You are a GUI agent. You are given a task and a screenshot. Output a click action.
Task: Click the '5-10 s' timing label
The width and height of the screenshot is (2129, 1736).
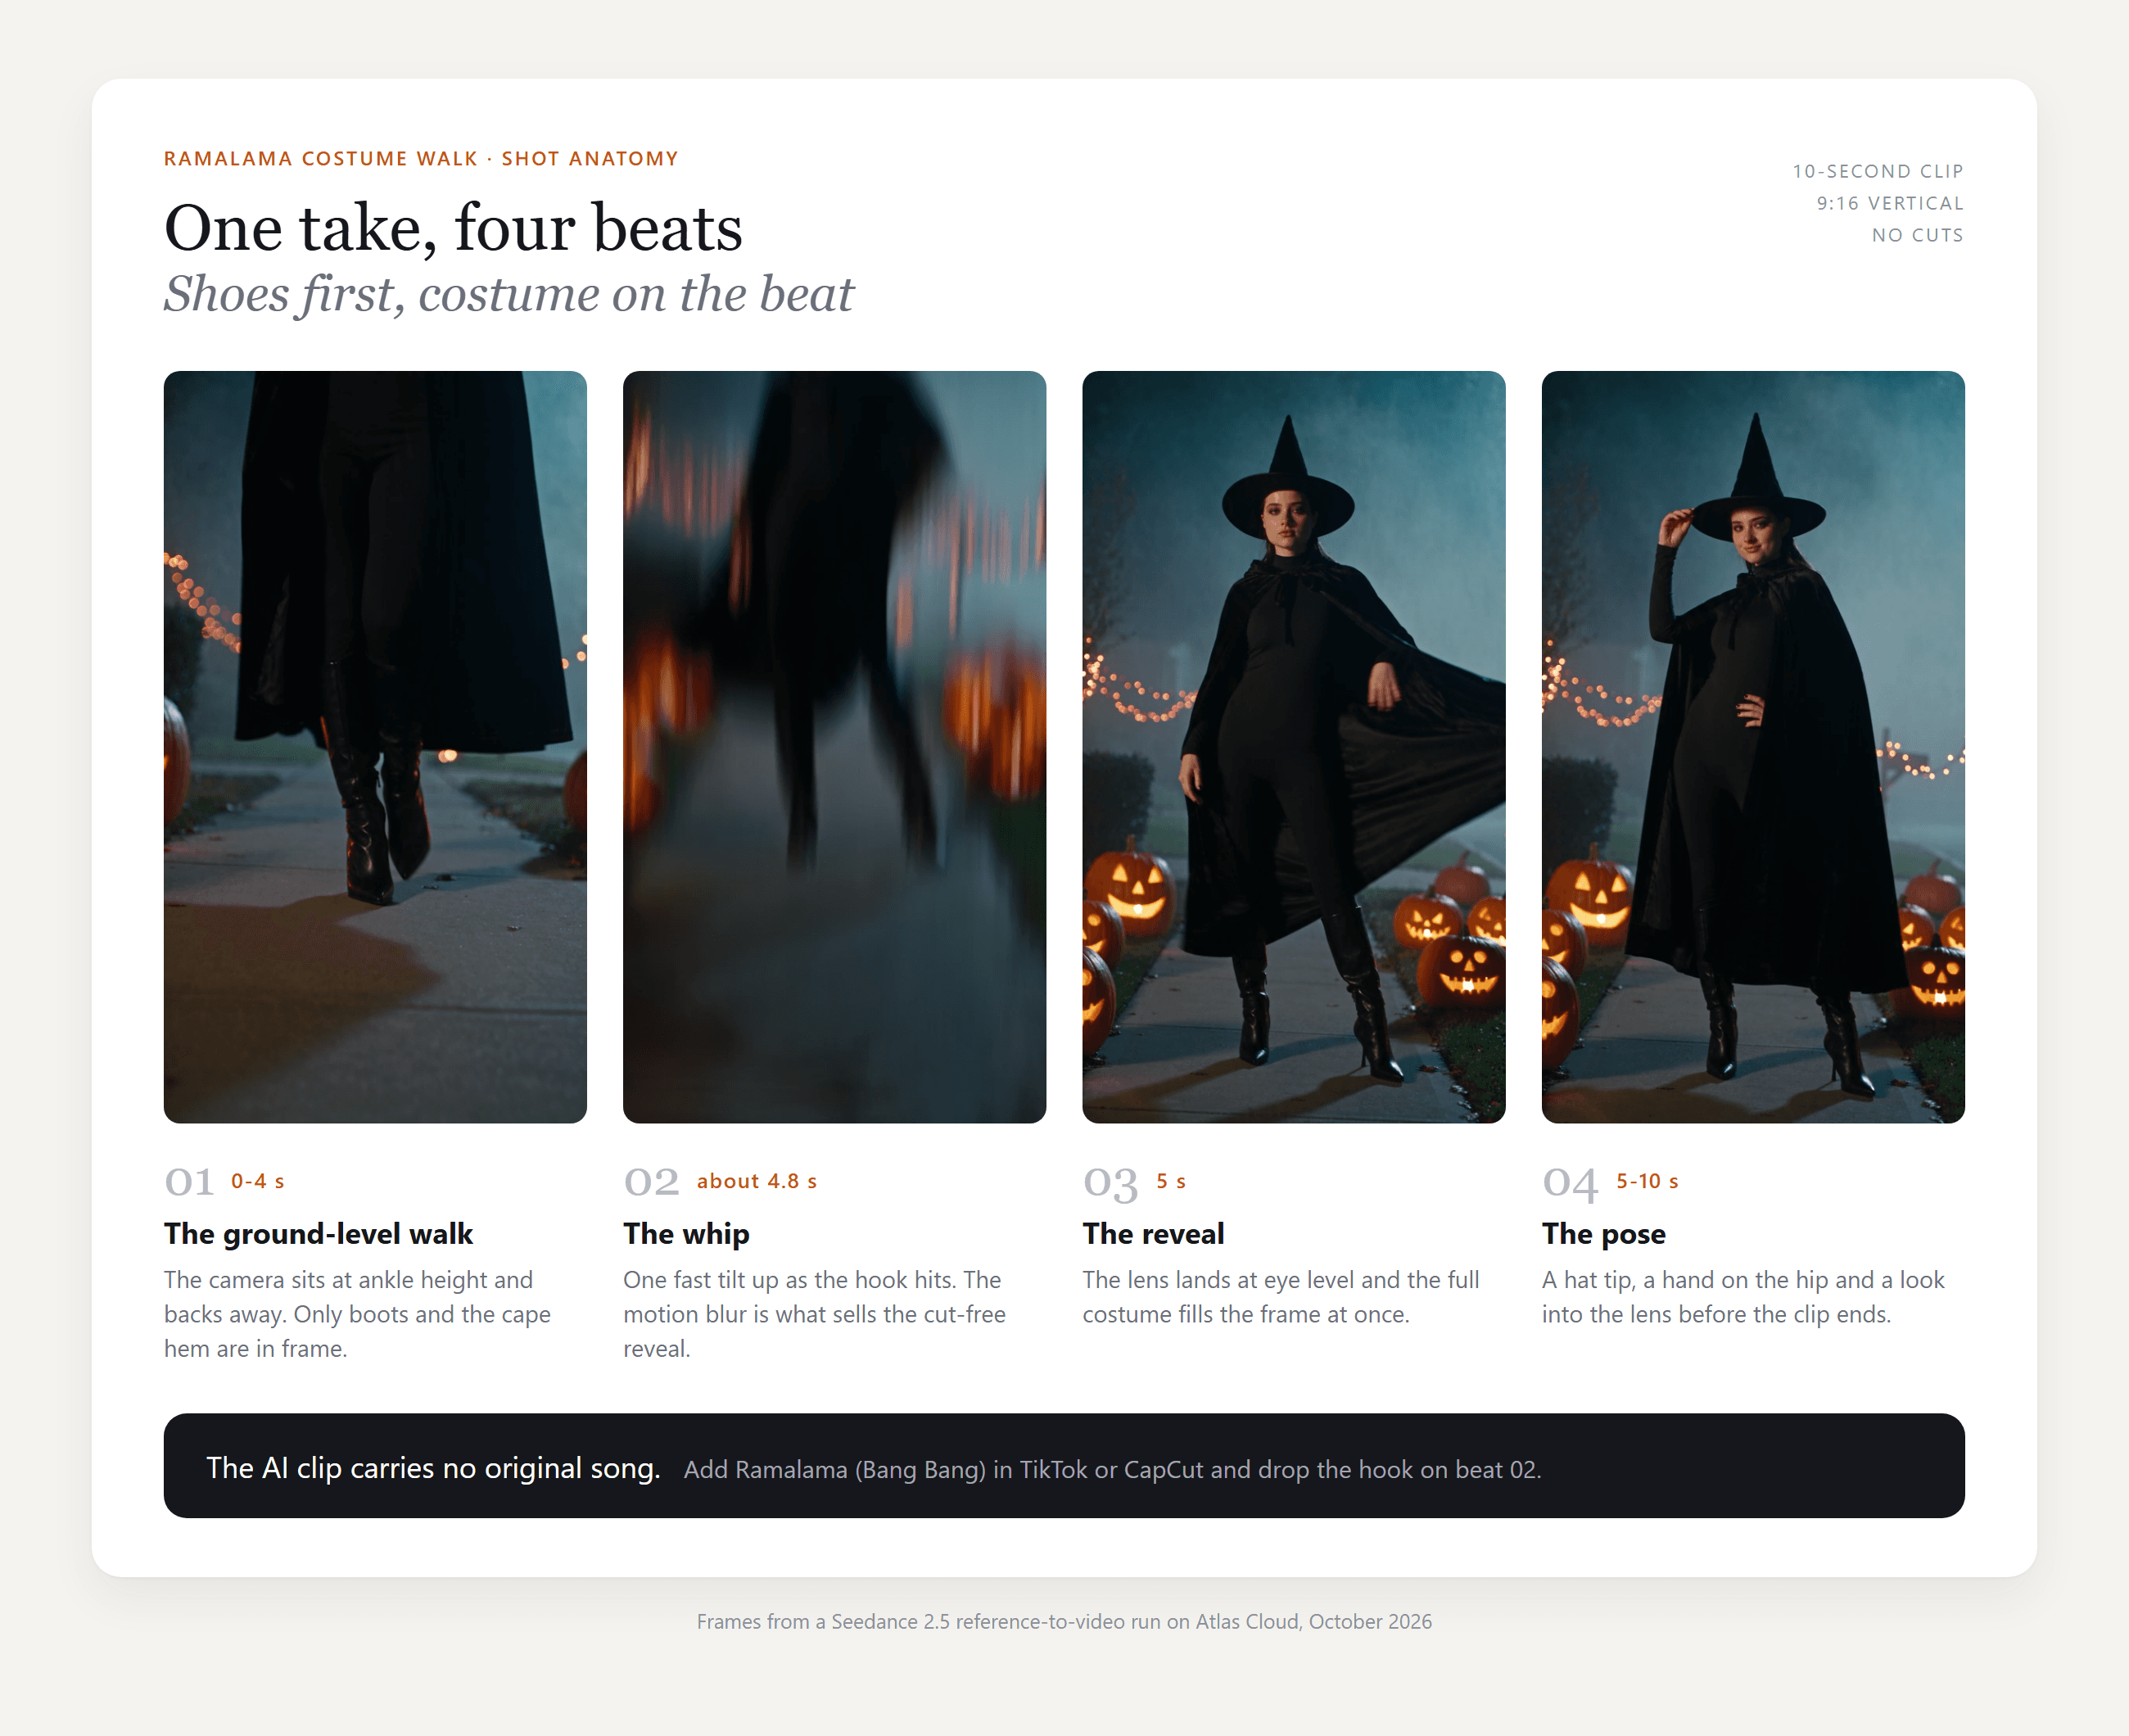[x=1647, y=1181]
